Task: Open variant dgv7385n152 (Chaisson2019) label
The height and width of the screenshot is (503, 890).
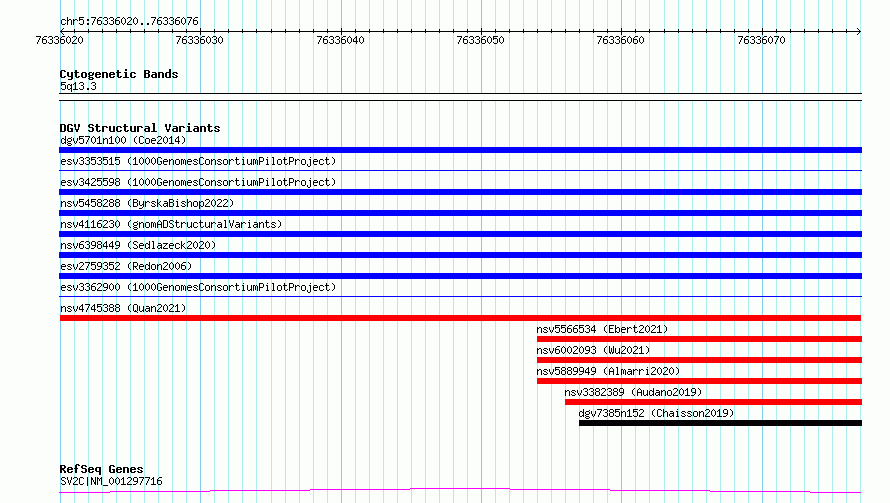Action: [656, 413]
